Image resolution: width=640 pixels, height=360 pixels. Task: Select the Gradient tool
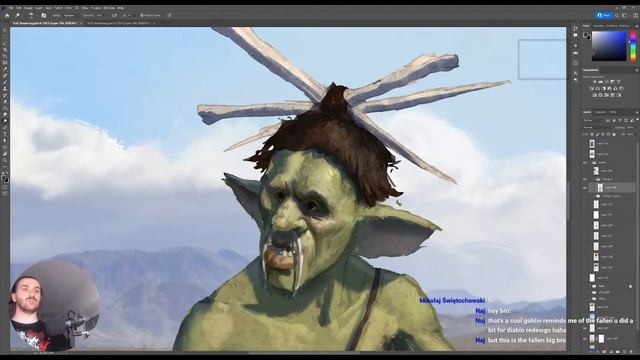click(5, 108)
